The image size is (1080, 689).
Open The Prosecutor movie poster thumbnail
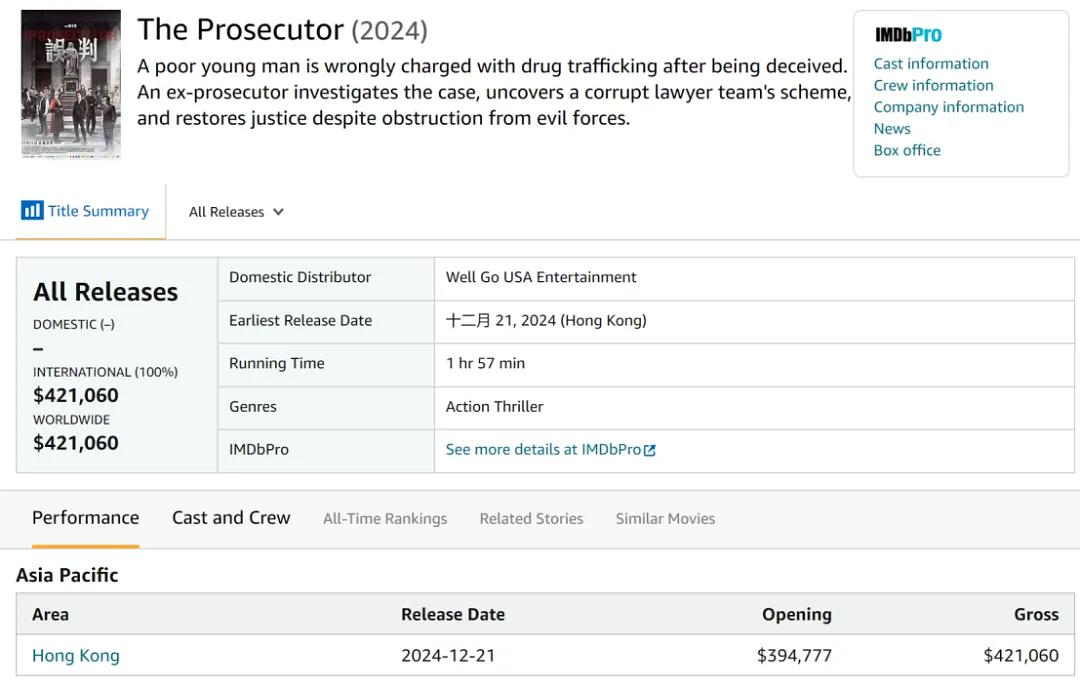click(x=71, y=84)
